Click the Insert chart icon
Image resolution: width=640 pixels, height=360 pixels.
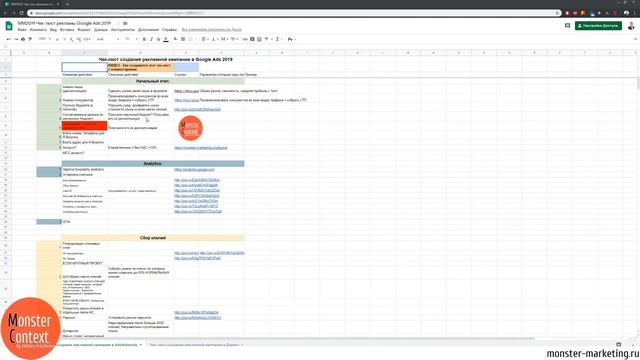[x=259, y=39]
